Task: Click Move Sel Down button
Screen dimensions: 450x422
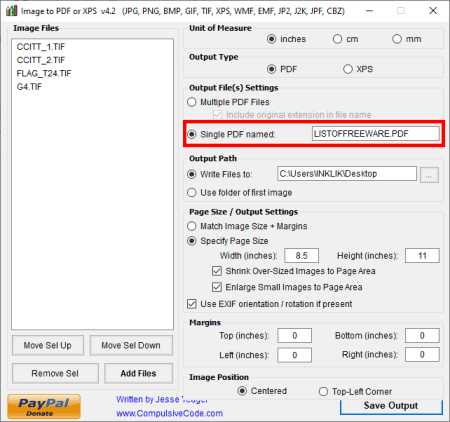Action: 131,345
